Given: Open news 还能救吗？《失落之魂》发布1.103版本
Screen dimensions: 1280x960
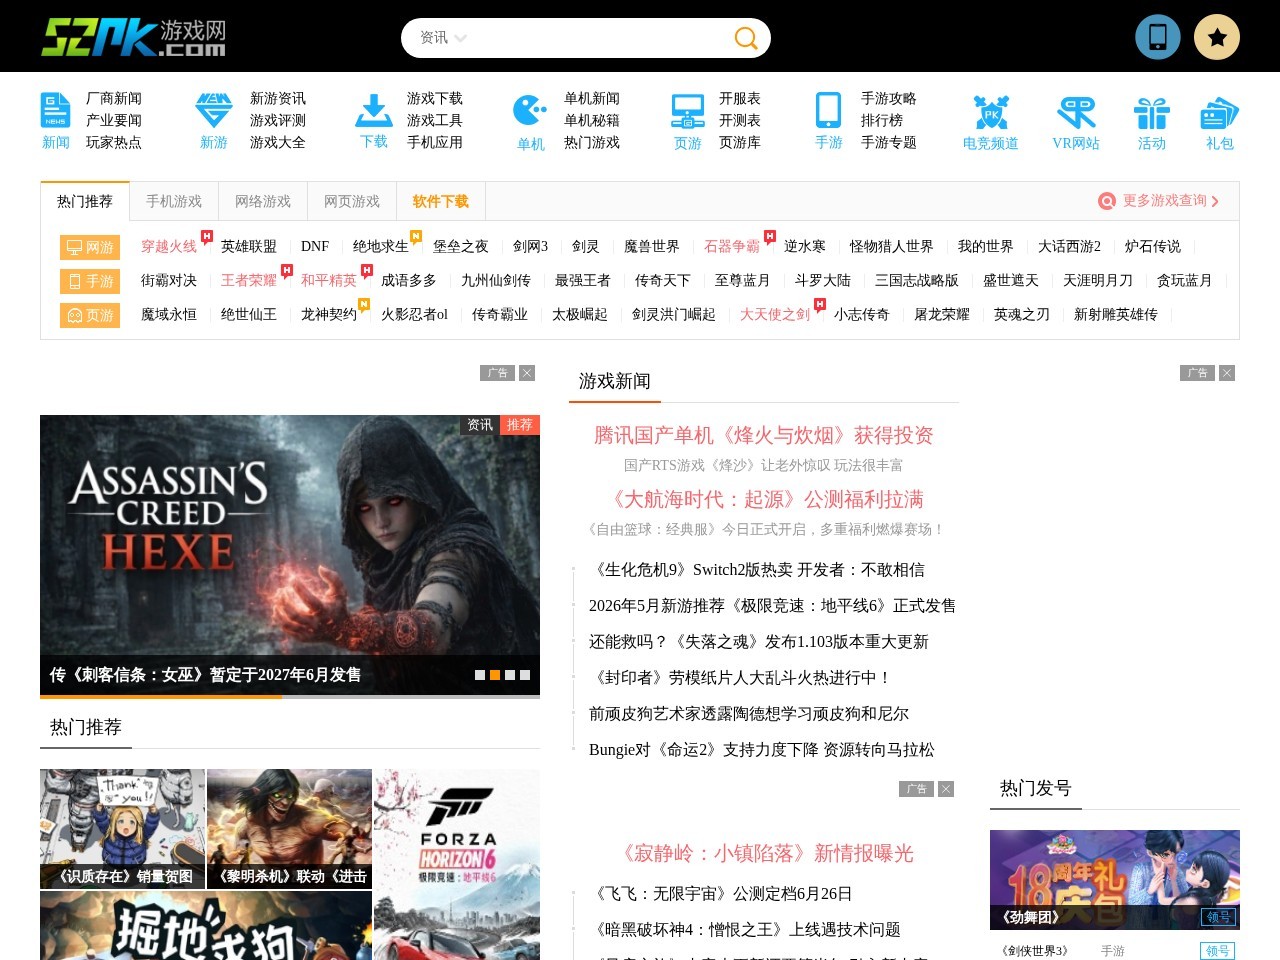Looking at the screenshot, I should point(759,642).
